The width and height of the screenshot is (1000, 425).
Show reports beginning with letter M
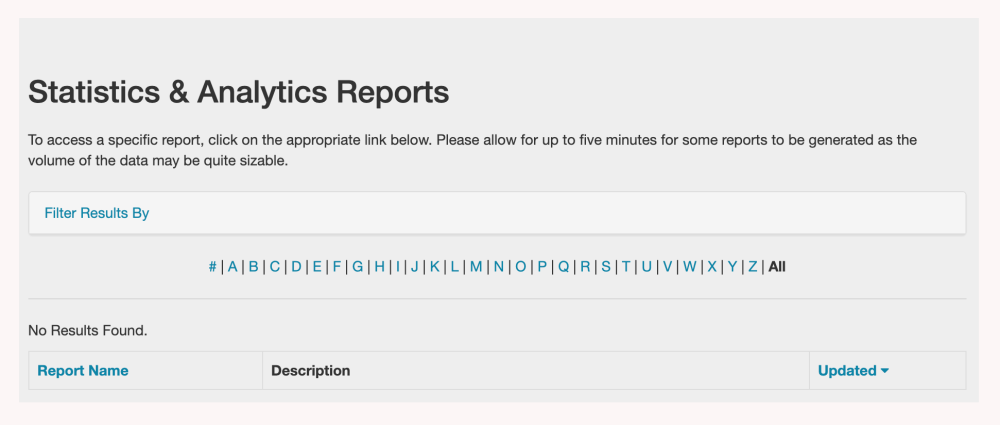coord(476,267)
